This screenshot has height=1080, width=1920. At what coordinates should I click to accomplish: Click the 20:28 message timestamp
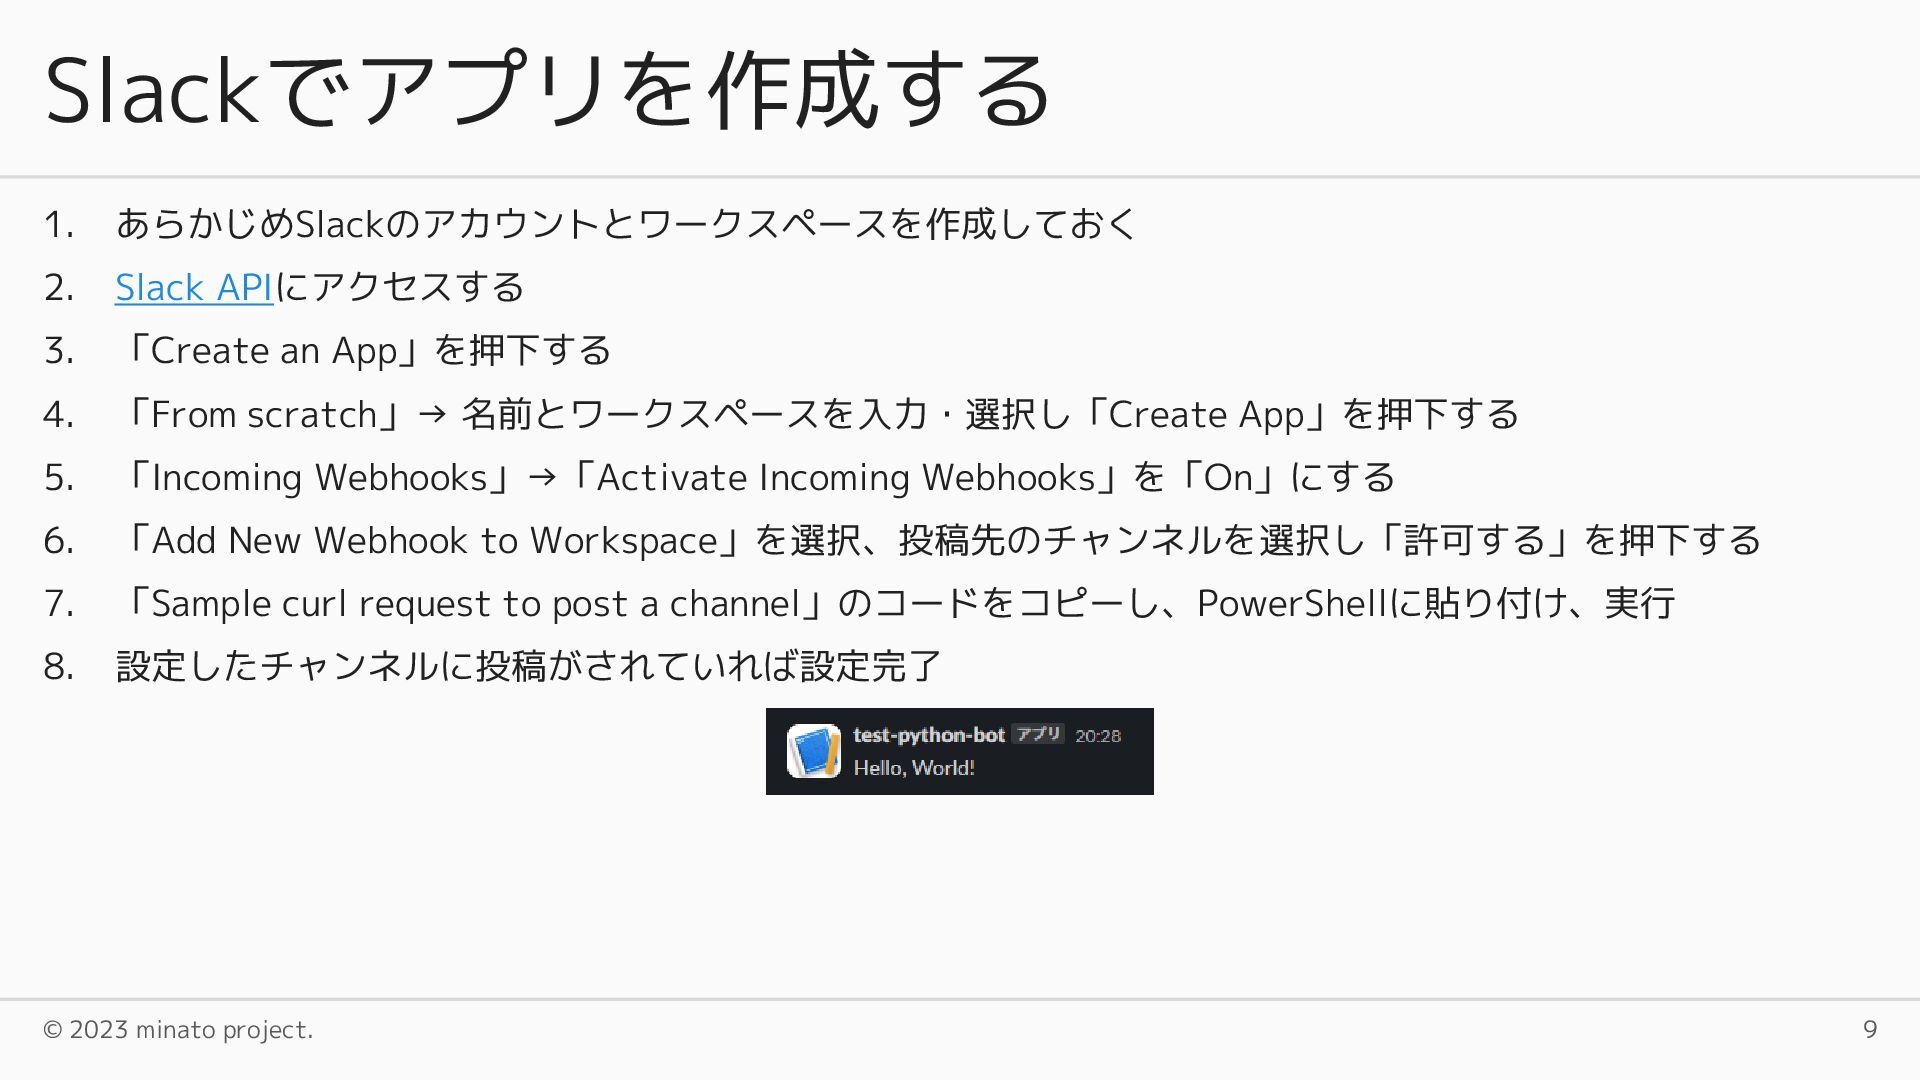tap(1097, 736)
